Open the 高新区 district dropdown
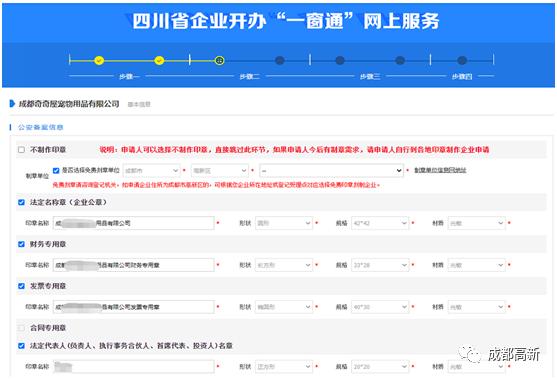Image resolution: width=557 pixels, height=379 pixels. coord(220,170)
